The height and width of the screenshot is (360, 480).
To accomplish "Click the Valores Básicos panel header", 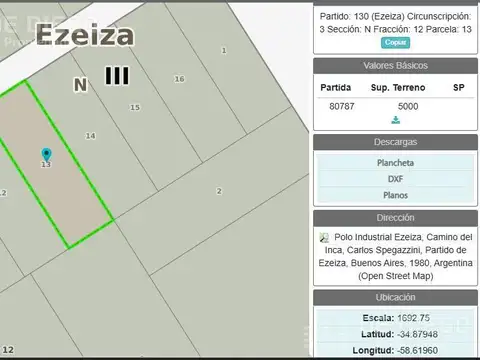I will tap(395, 66).
